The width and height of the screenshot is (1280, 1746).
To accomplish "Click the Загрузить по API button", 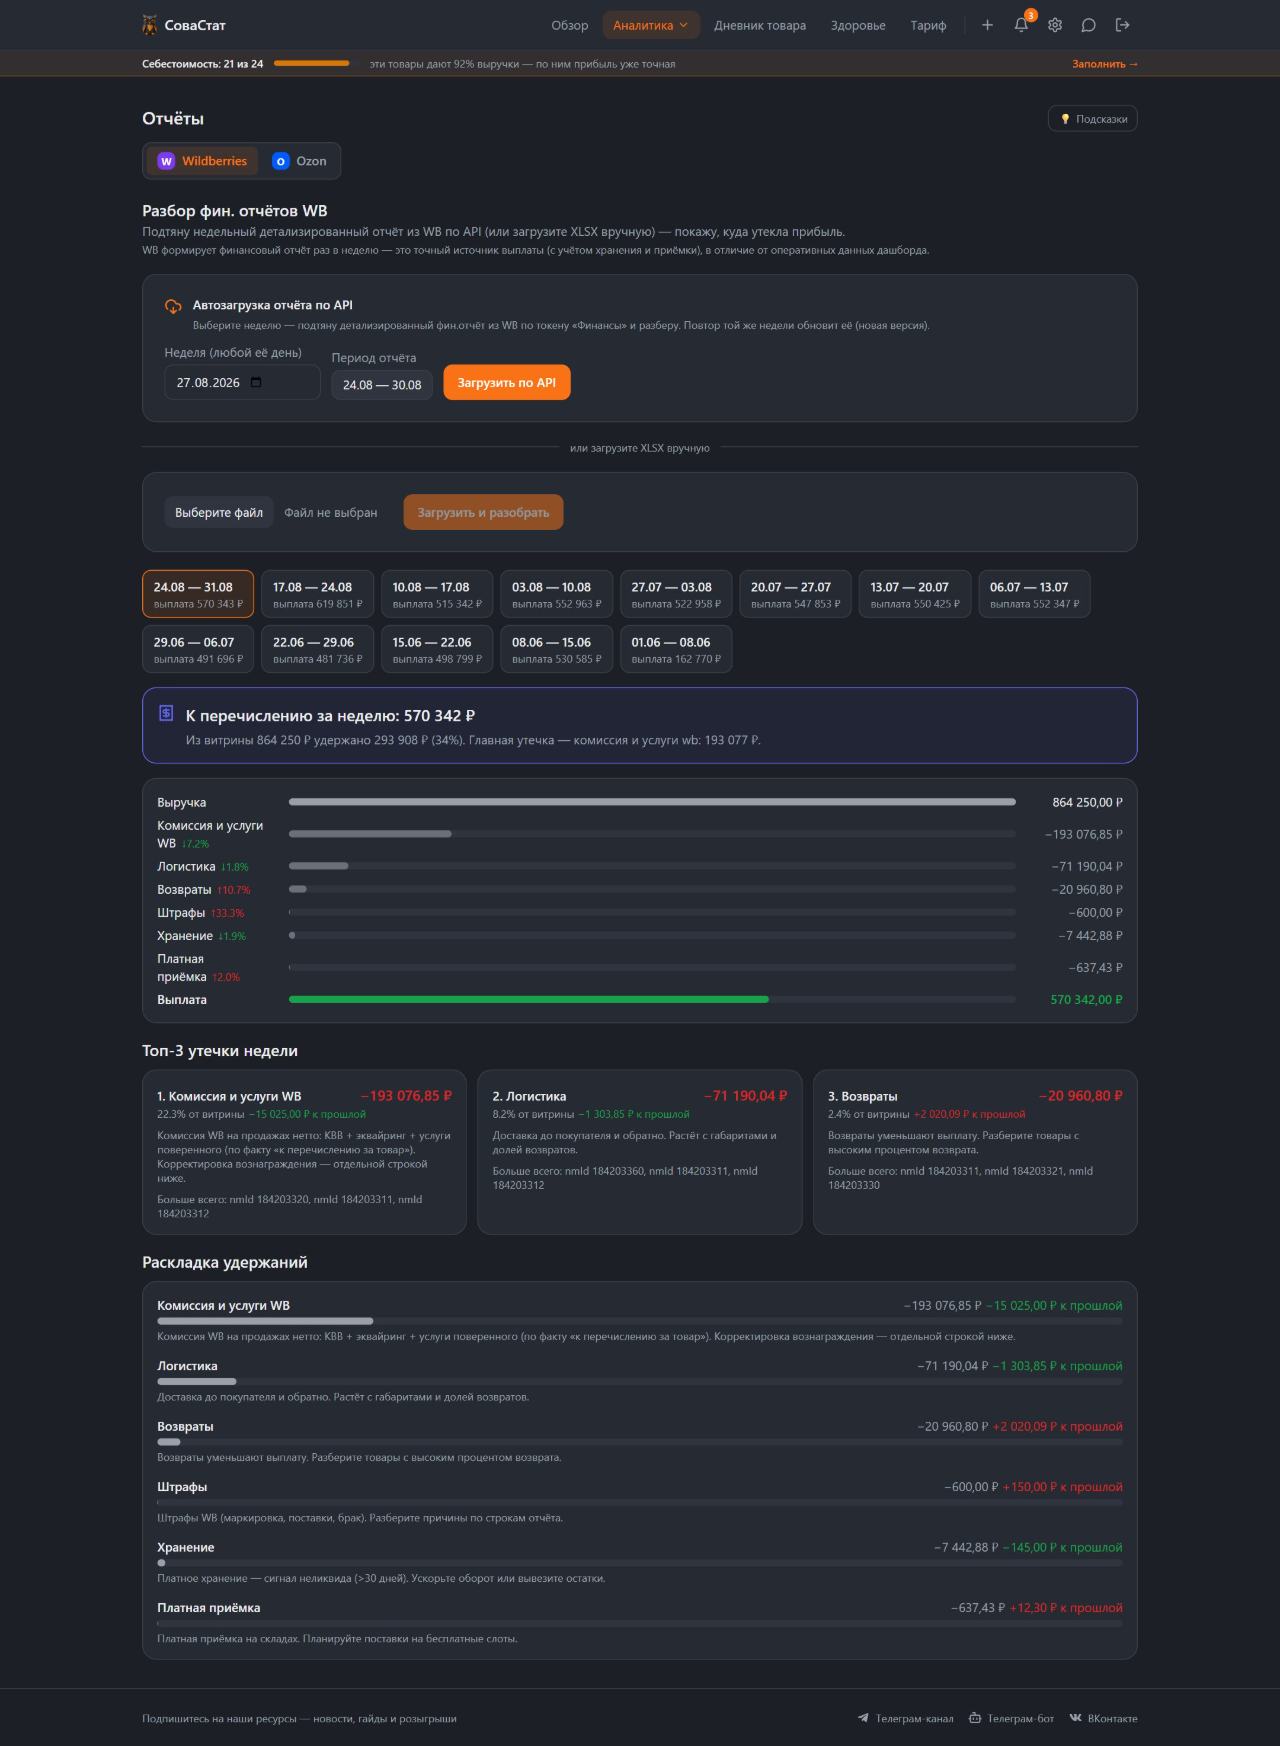I will (x=507, y=382).
